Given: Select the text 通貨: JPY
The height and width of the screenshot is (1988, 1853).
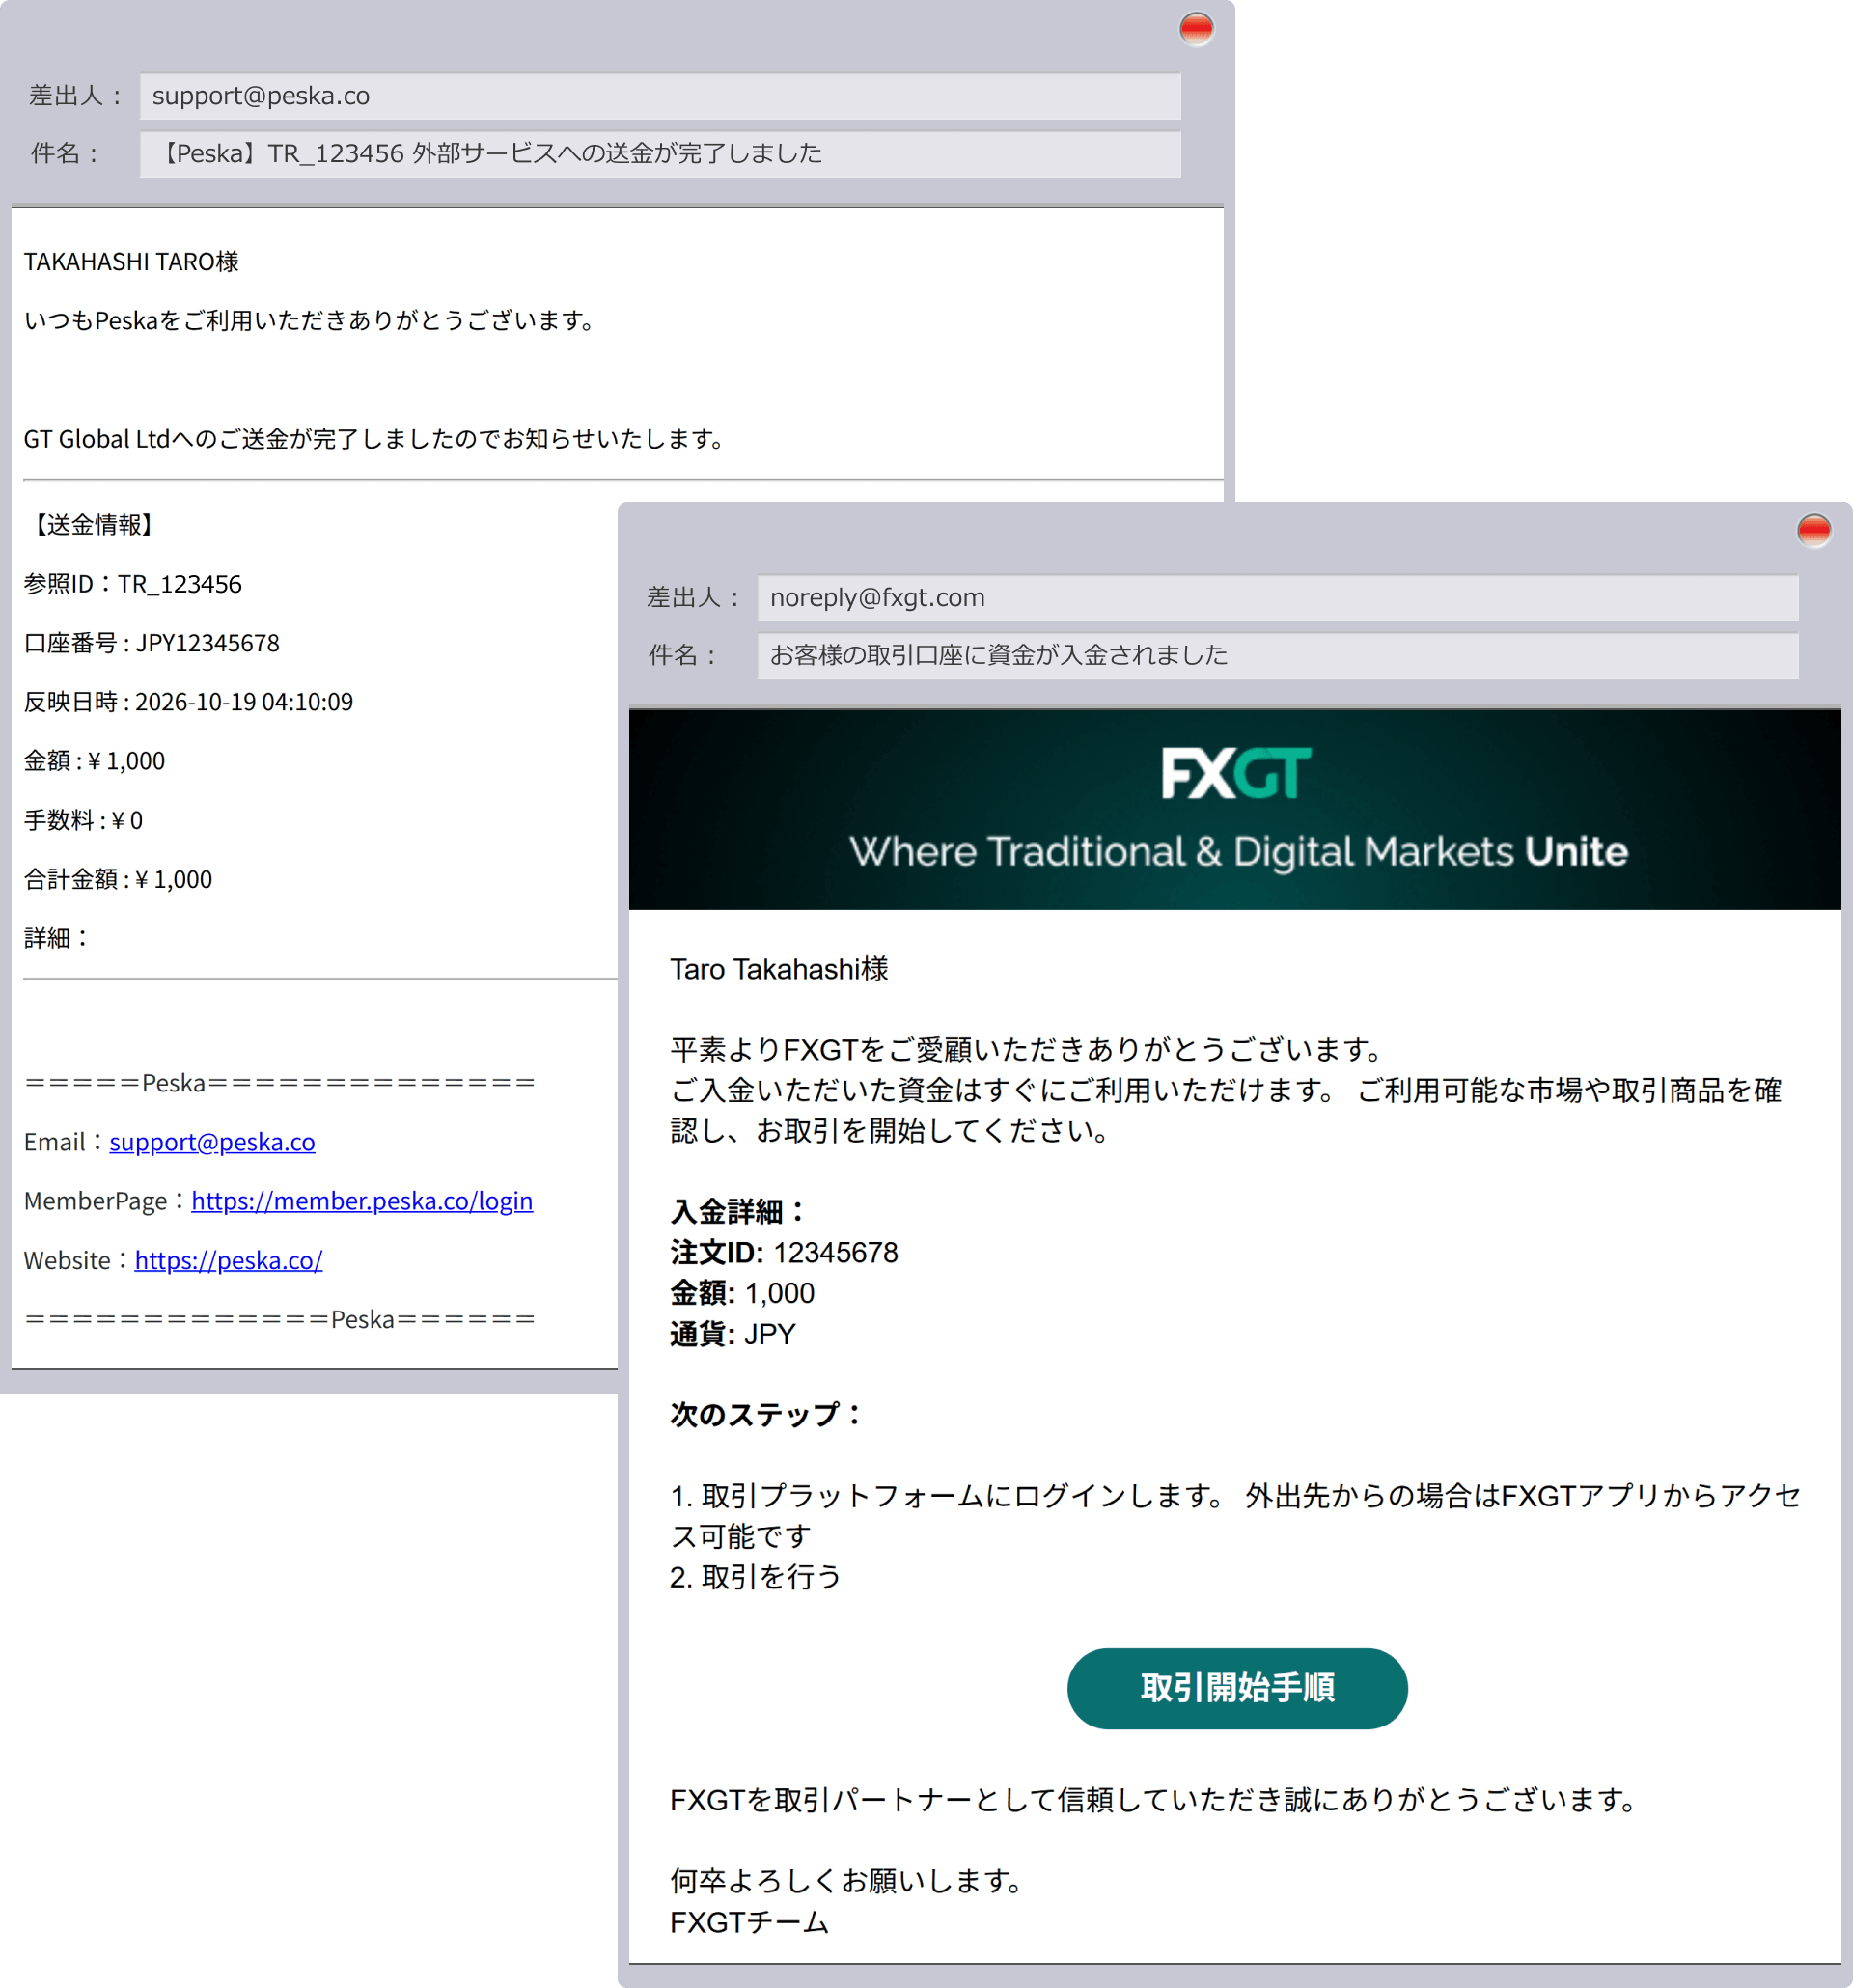Looking at the screenshot, I should click(733, 1334).
